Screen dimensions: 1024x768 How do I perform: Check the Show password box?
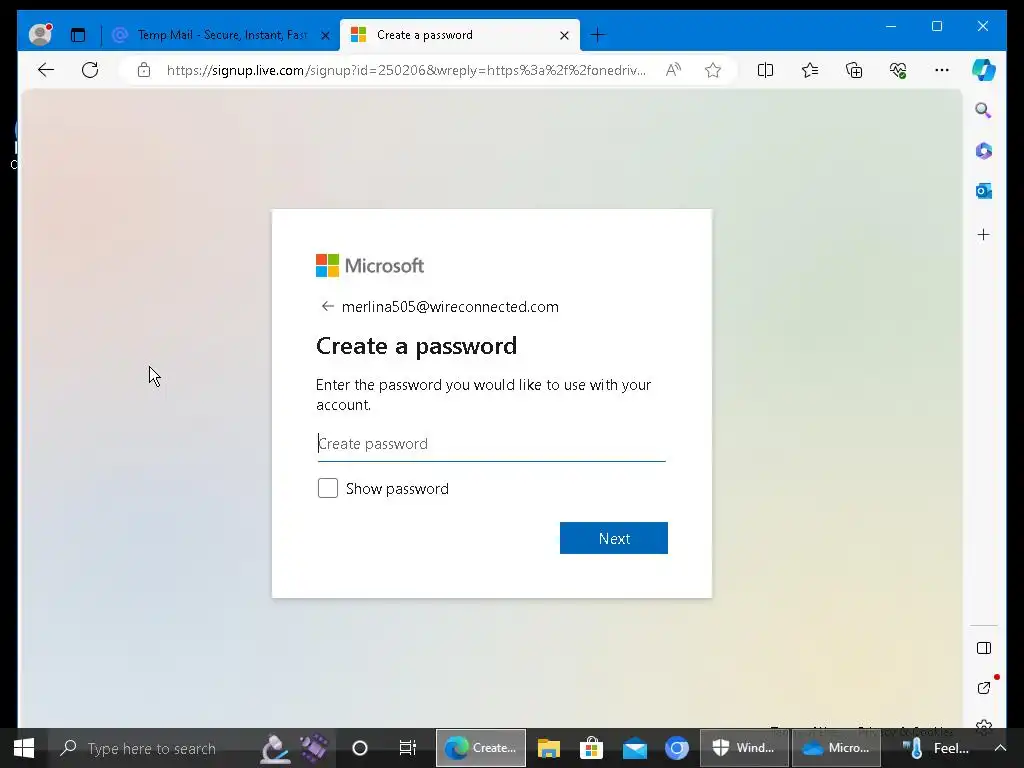(328, 488)
